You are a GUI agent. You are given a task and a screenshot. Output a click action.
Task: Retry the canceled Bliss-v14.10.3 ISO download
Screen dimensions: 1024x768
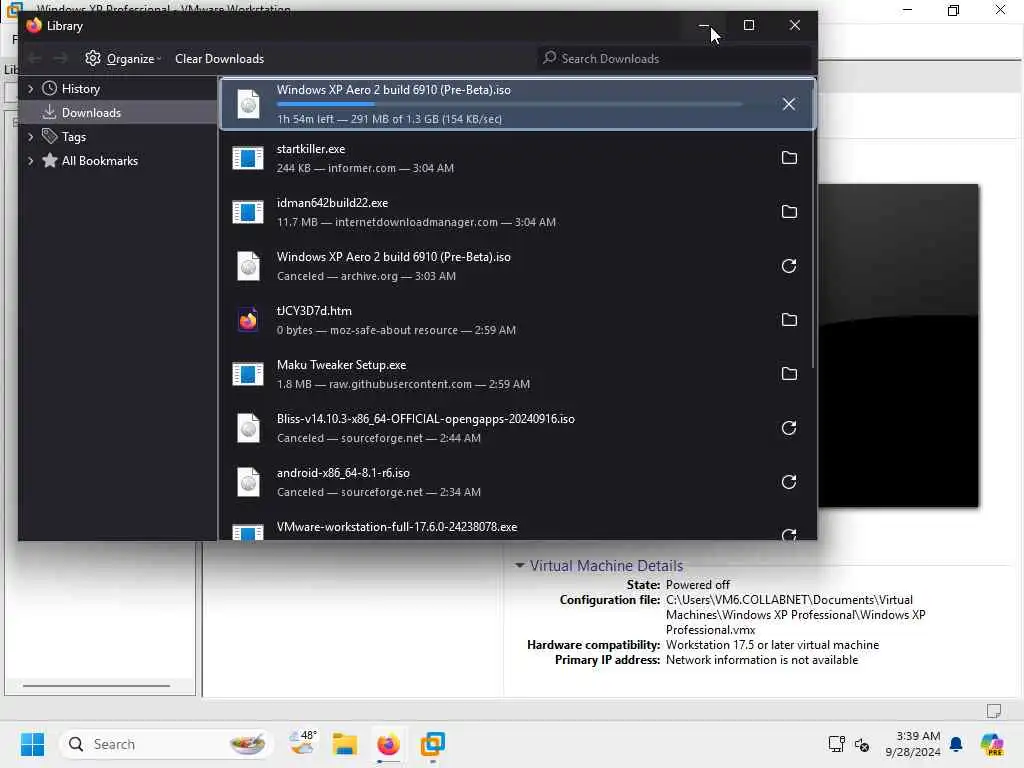(789, 428)
